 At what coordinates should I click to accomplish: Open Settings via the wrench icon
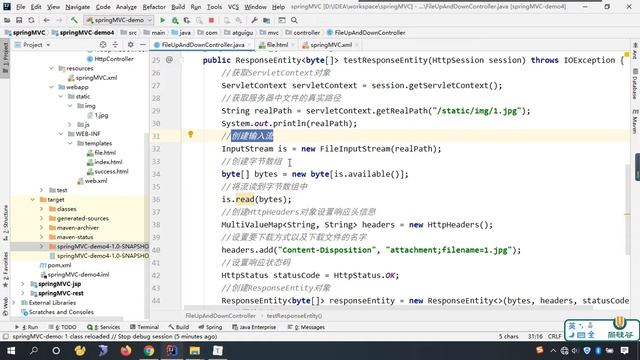254,20
